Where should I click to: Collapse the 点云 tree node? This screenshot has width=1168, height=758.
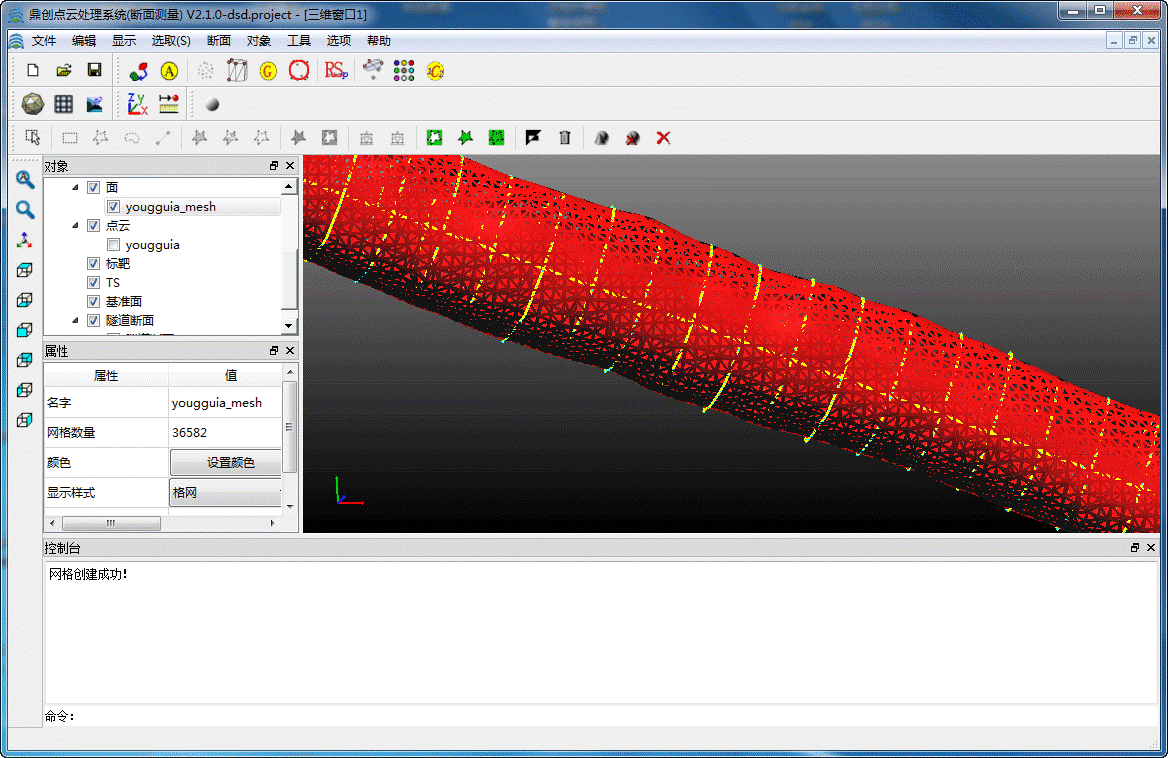pyautogui.click(x=76, y=226)
